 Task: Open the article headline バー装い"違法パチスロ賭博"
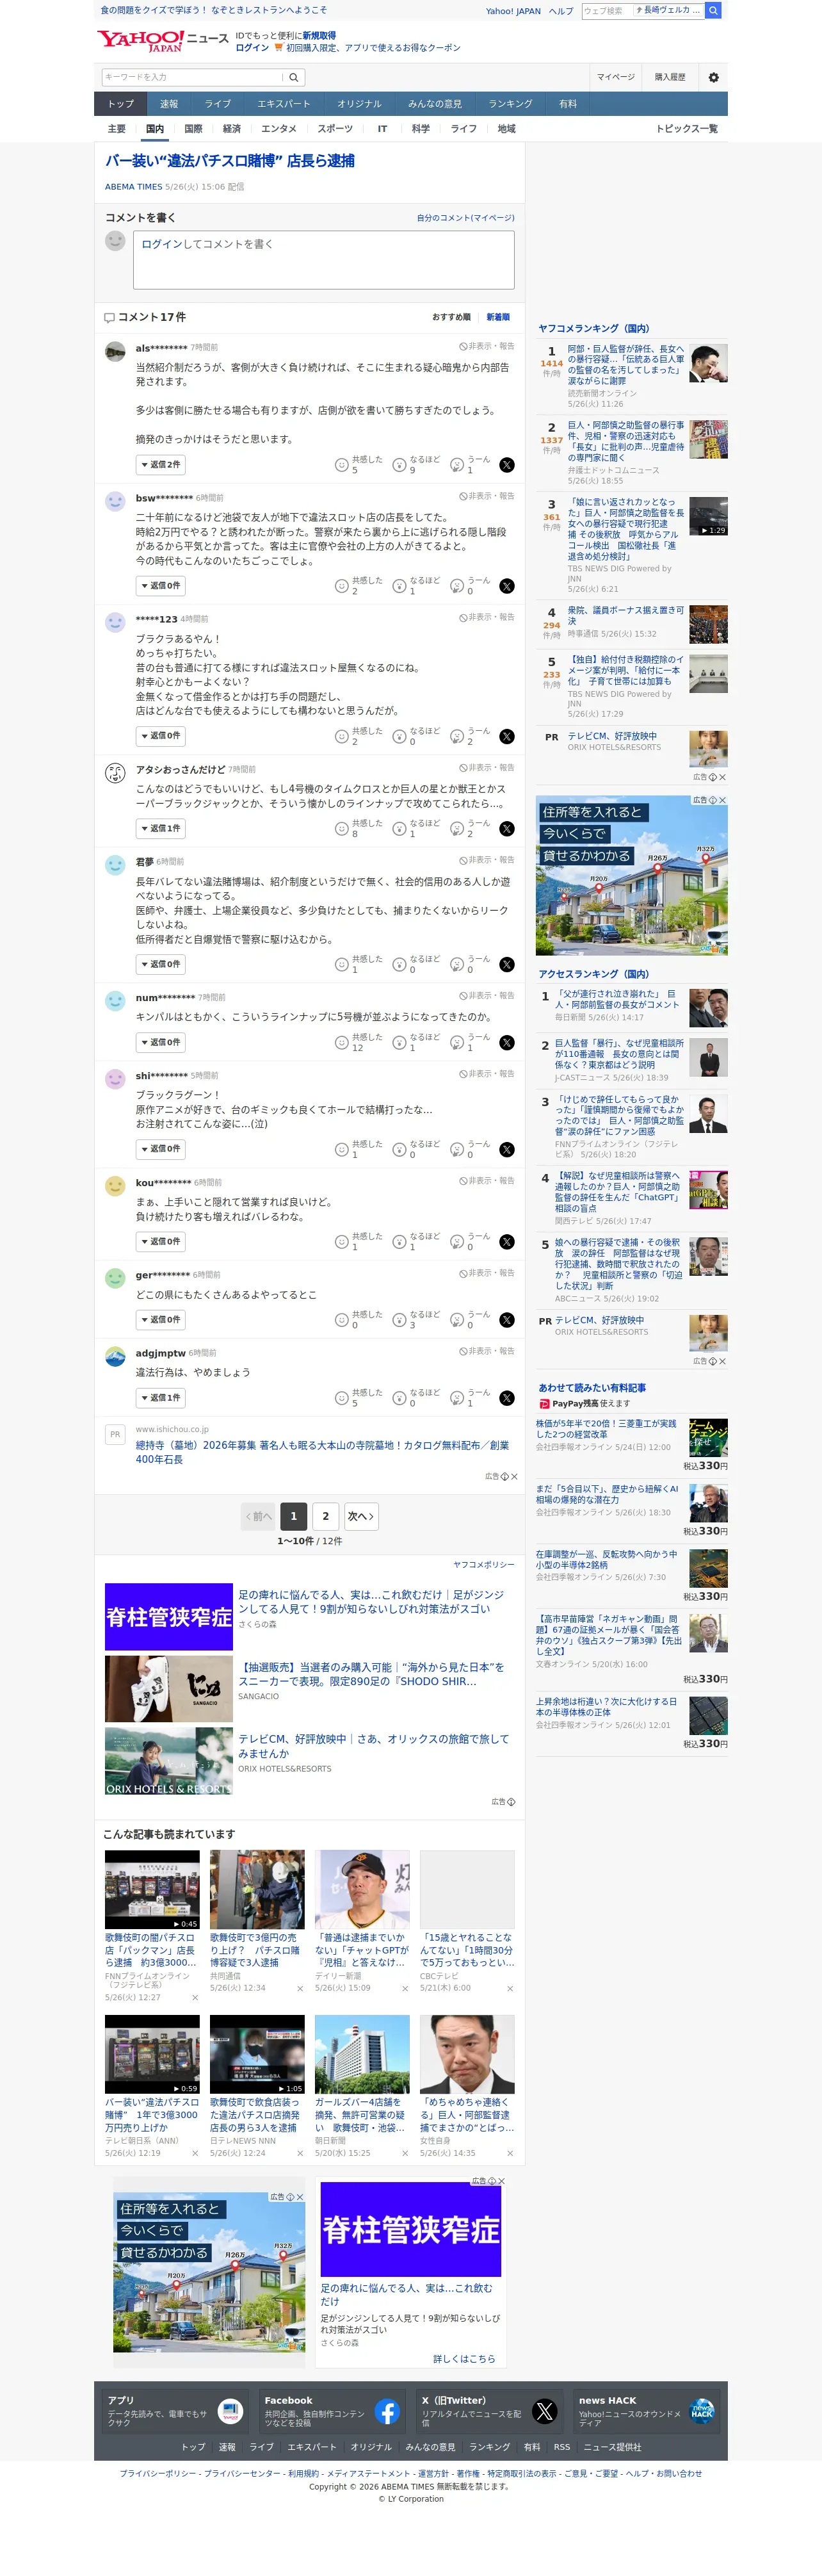coord(230,161)
